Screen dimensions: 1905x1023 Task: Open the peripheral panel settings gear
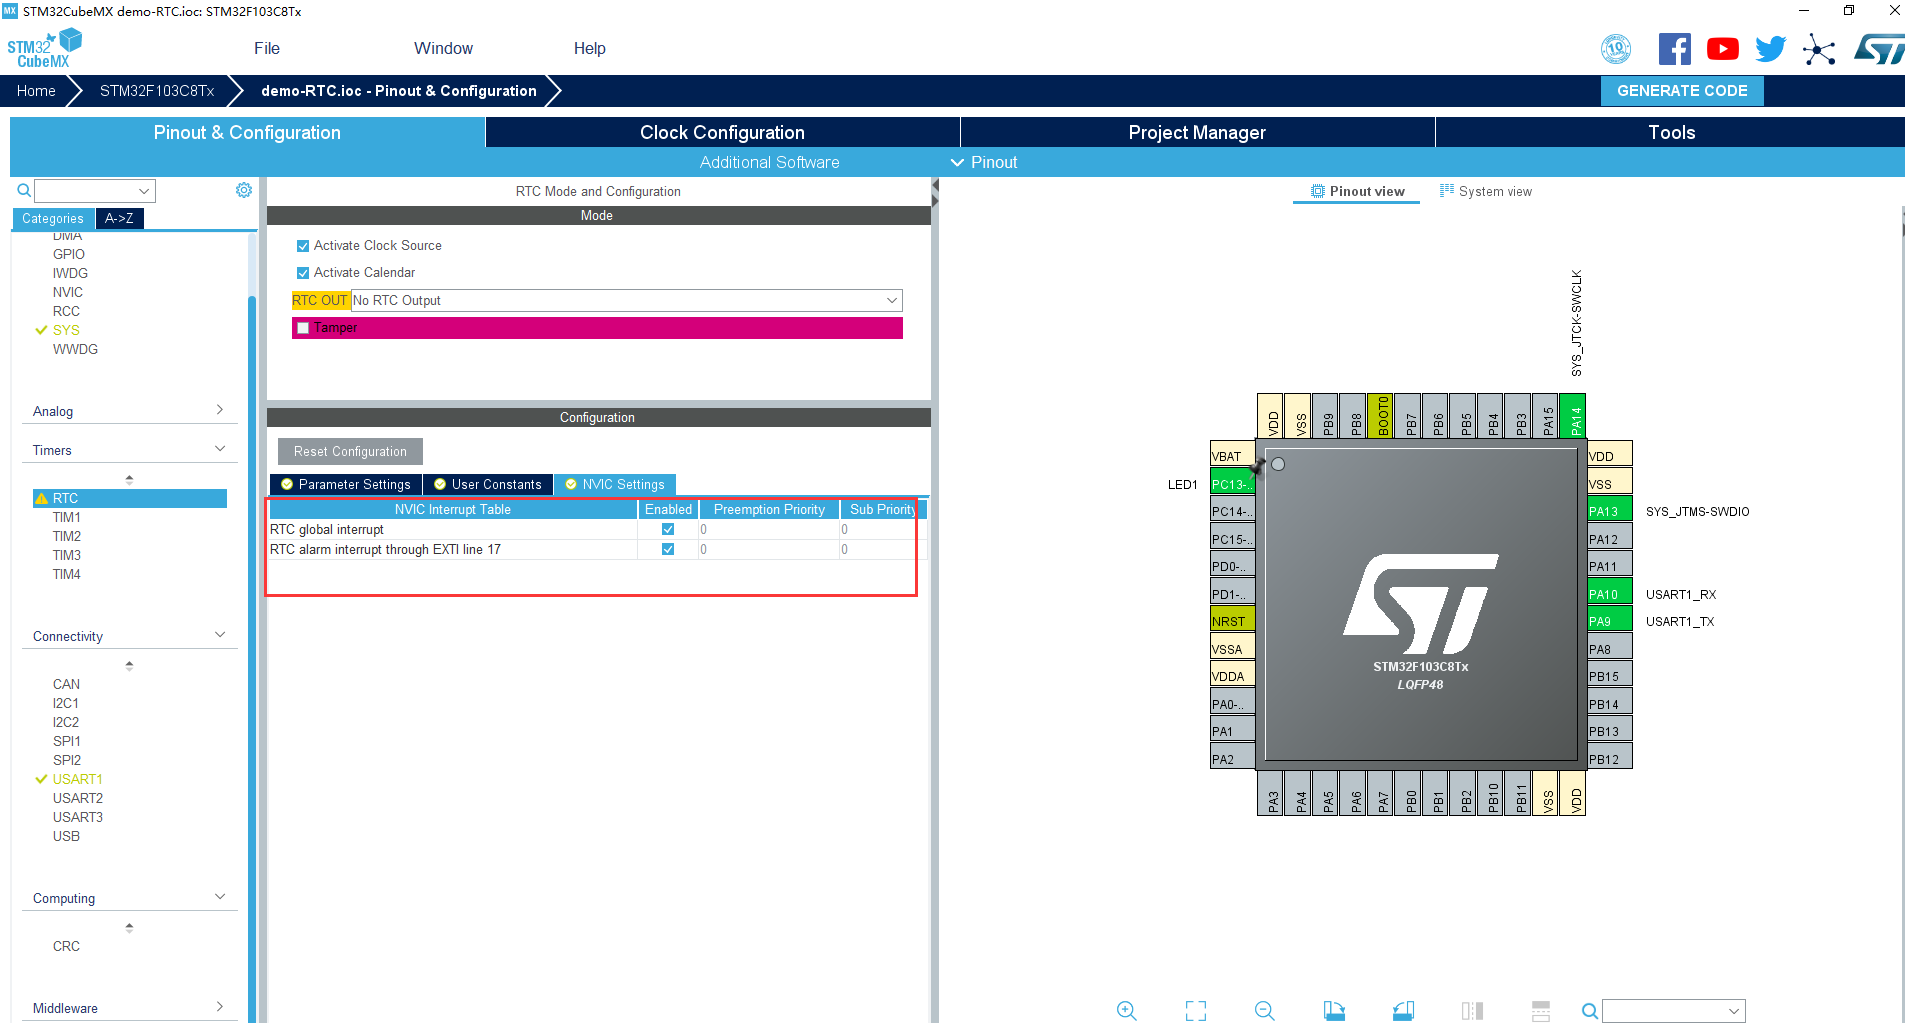(243, 190)
